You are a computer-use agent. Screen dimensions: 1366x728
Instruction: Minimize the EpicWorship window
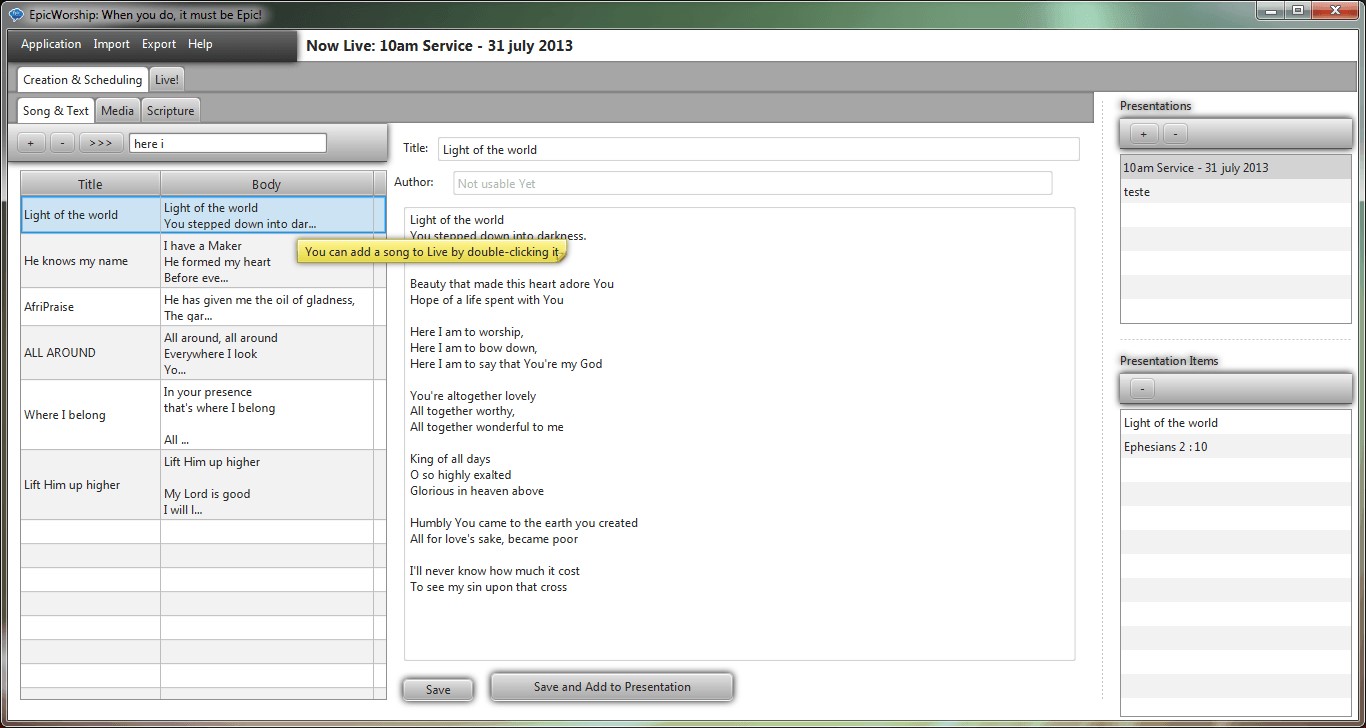[x=1270, y=10]
